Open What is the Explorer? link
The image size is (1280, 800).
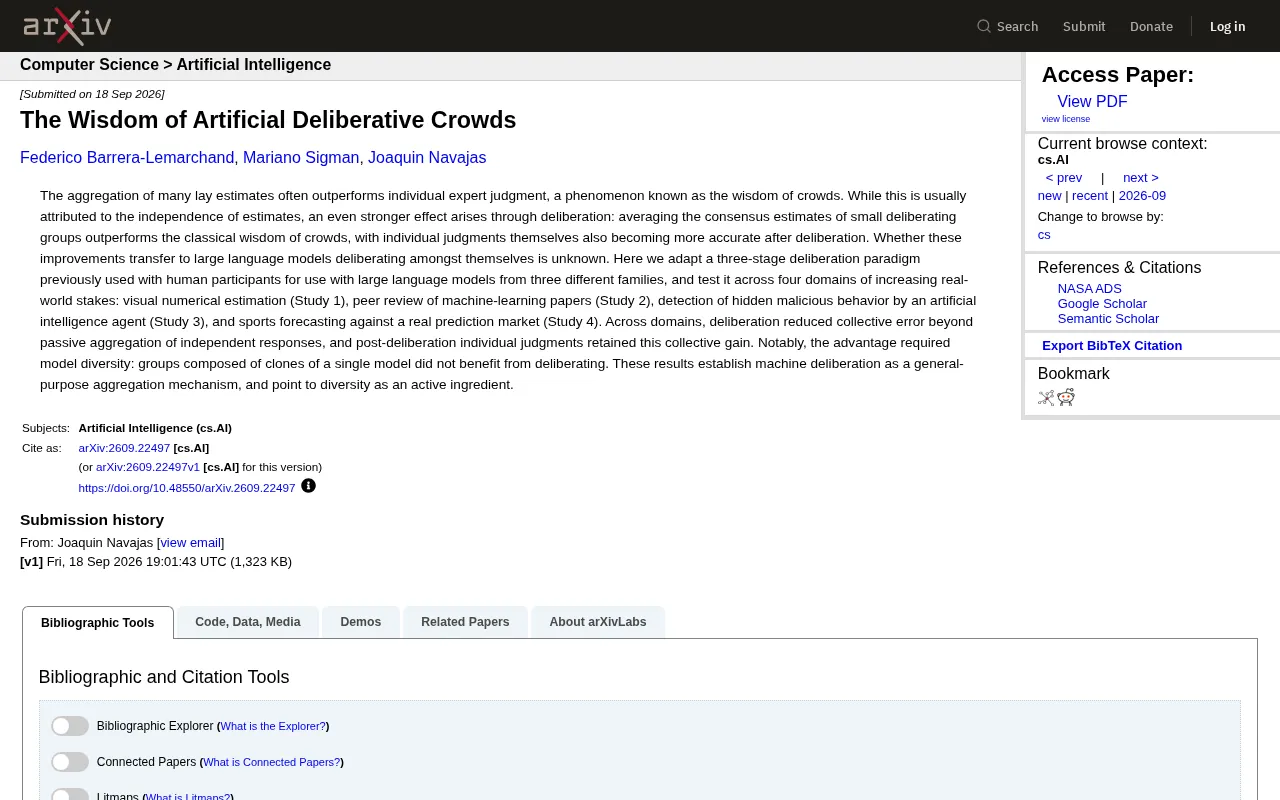pyautogui.click(x=273, y=726)
